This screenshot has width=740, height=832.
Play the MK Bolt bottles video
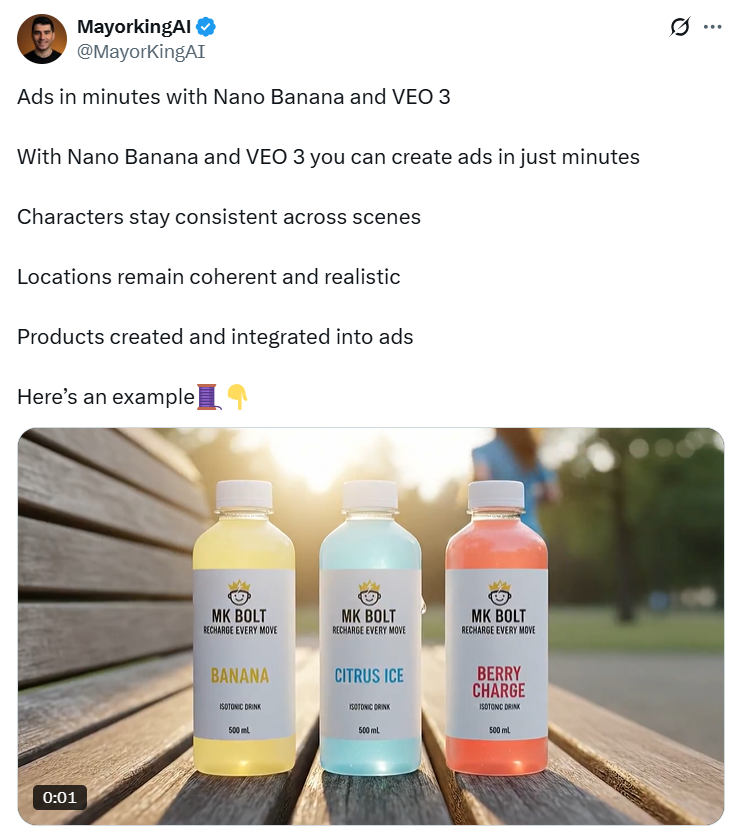coord(371,626)
